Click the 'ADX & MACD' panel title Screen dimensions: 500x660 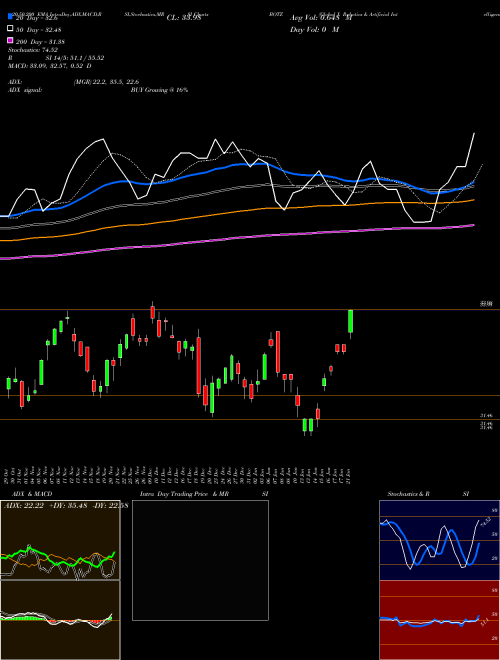click(32, 494)
